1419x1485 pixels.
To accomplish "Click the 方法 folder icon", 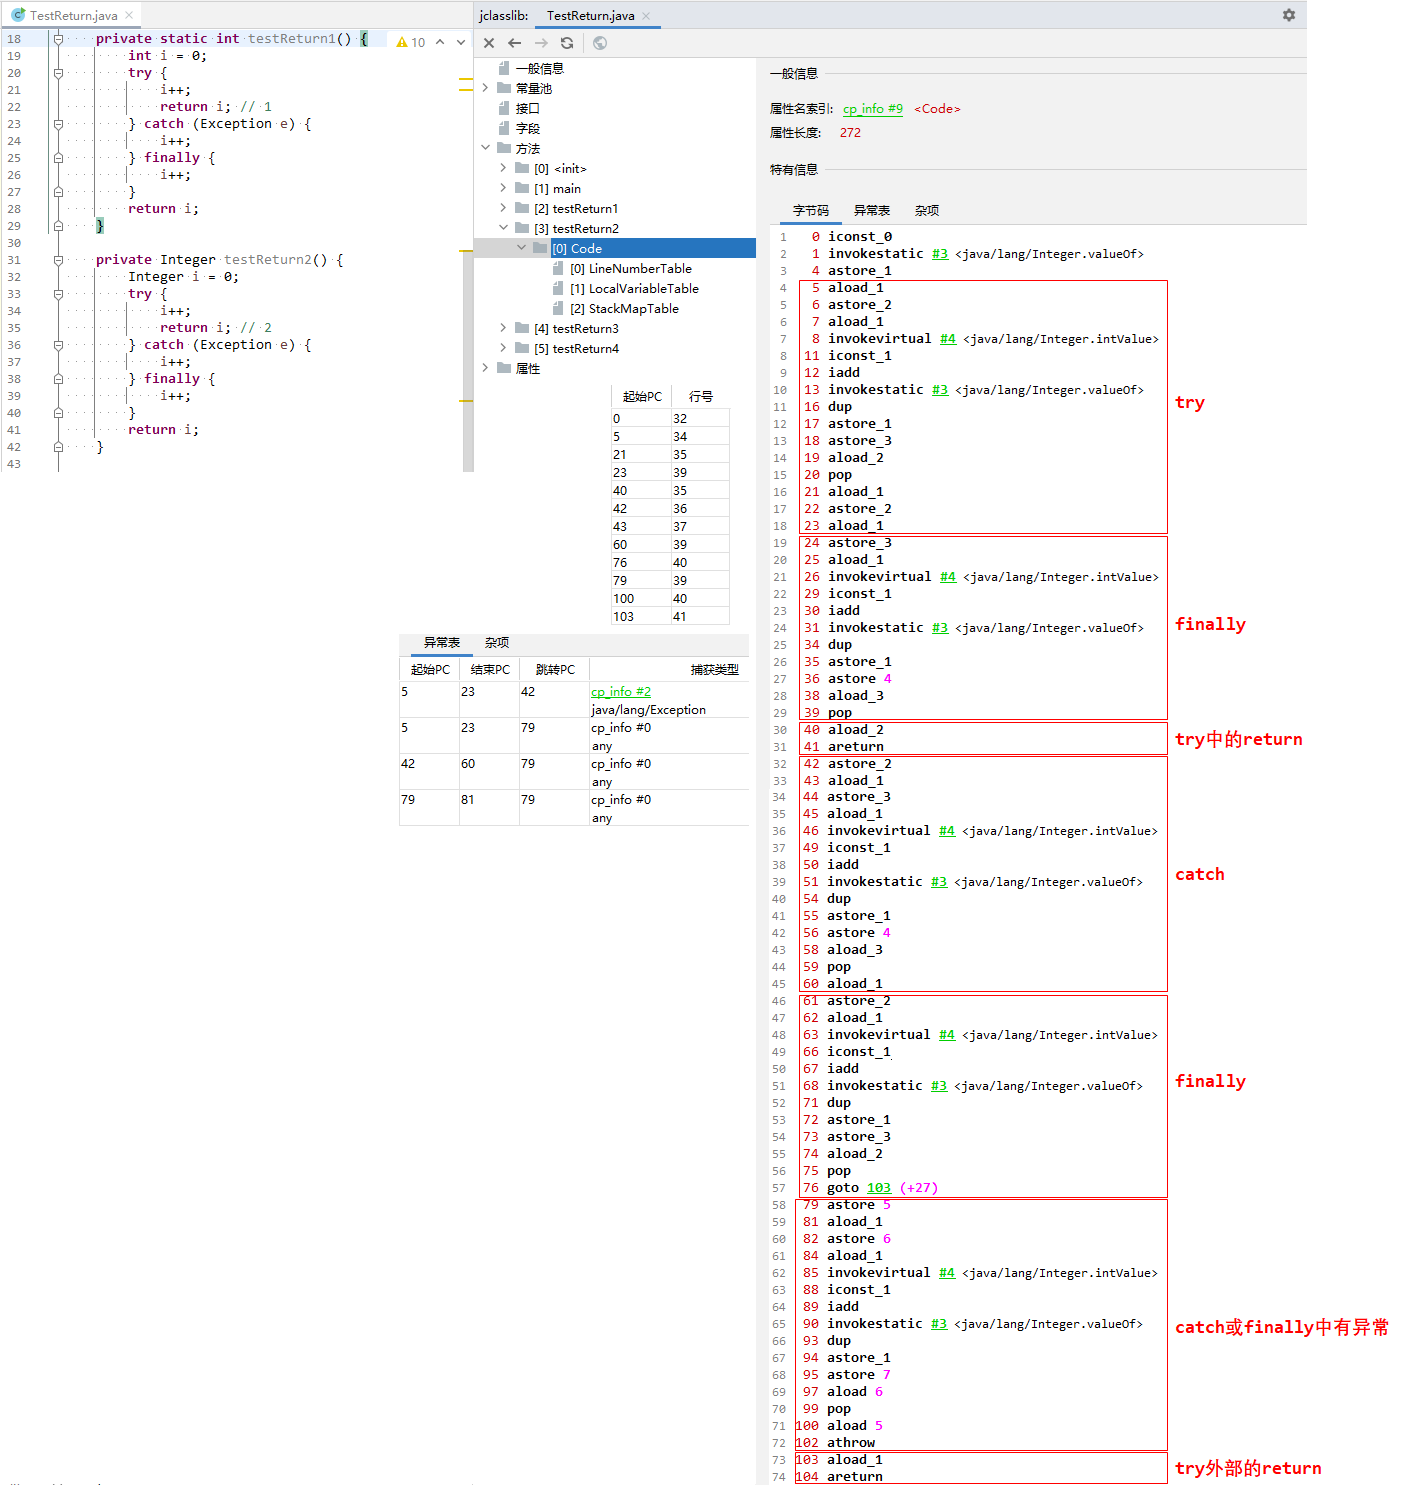I will coord(504,148).
